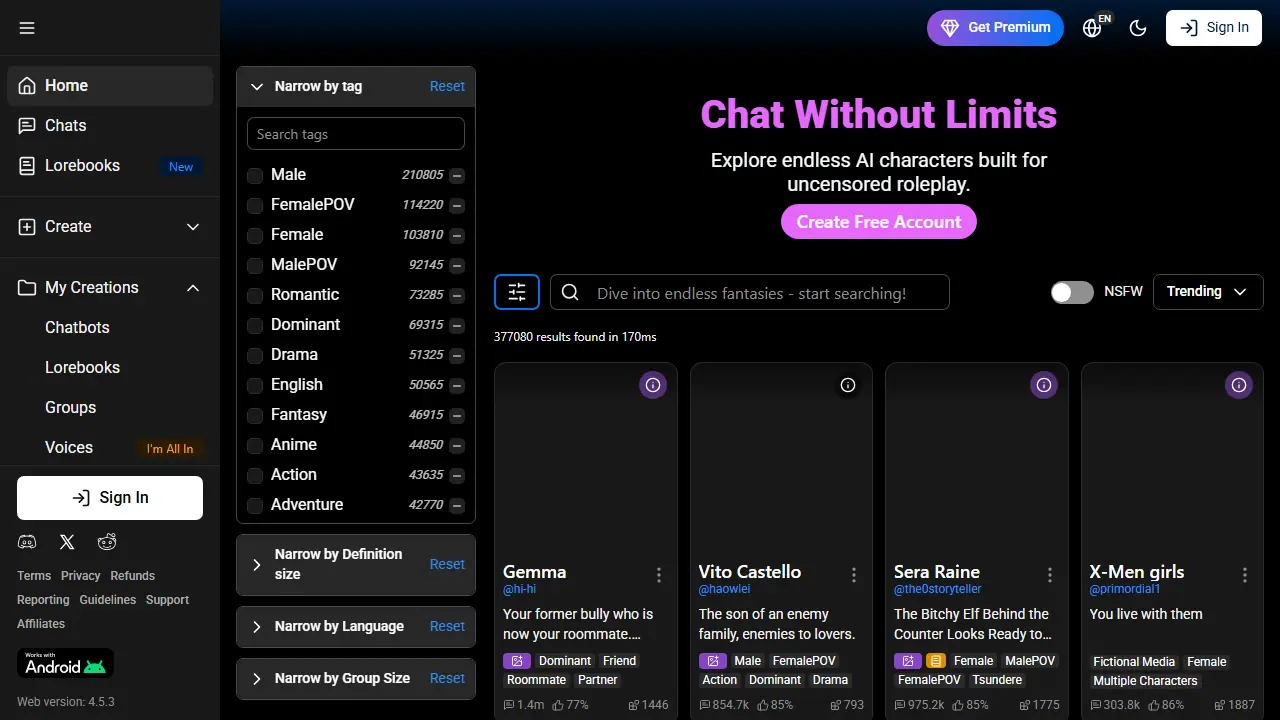Click the Get Premium button
Screen dimensions: 1280x720
tap(995, 28)
